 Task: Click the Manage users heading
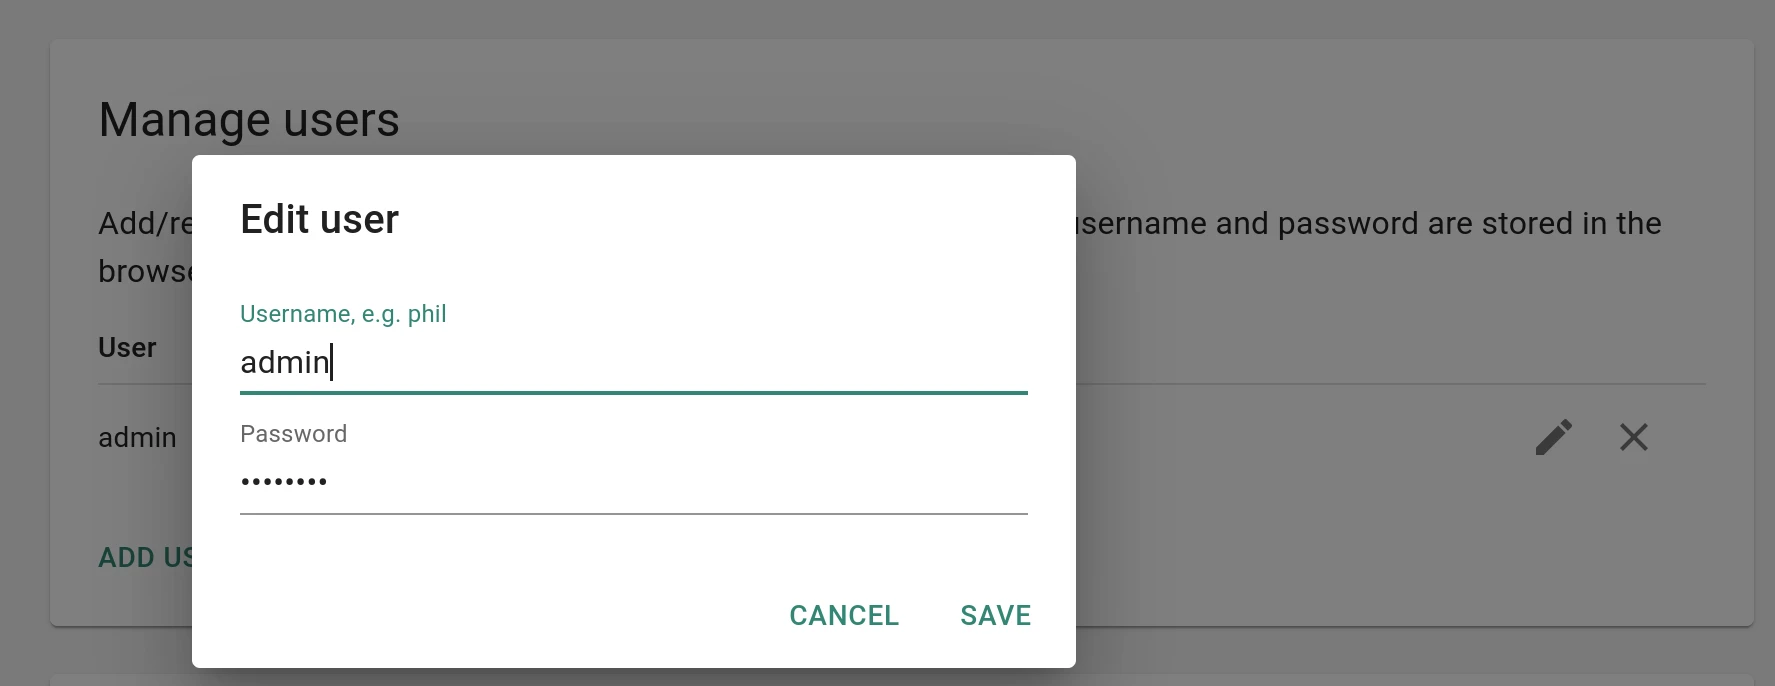(249, 119)
